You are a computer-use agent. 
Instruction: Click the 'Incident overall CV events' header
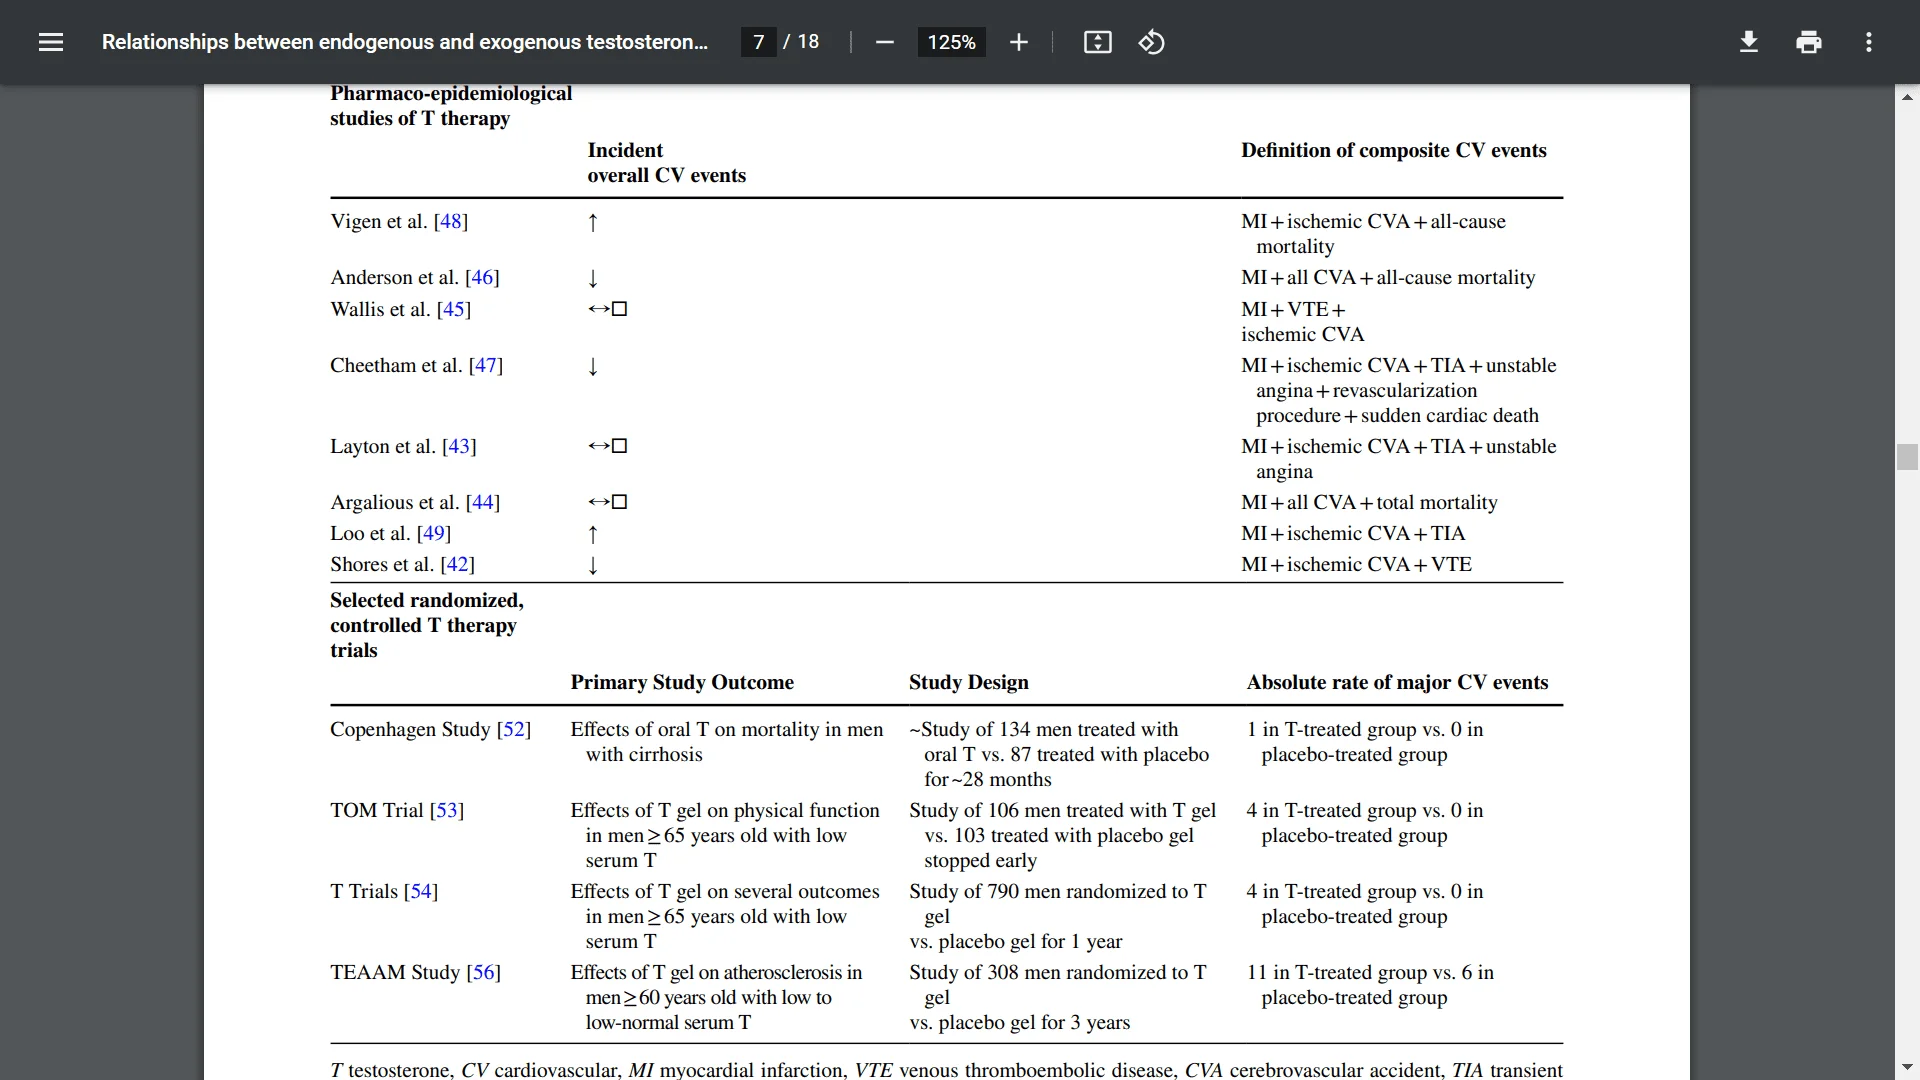(x=666, y=162)
